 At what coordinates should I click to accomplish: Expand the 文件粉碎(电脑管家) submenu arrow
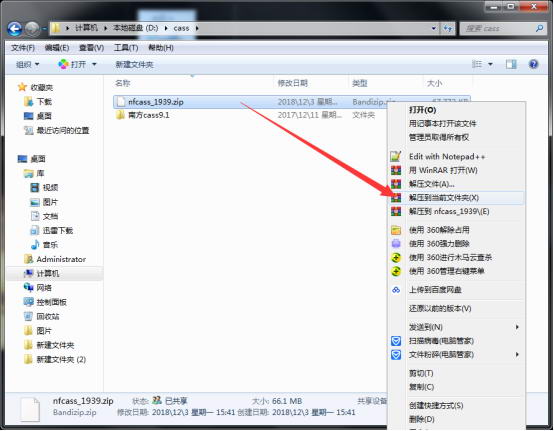517,354
